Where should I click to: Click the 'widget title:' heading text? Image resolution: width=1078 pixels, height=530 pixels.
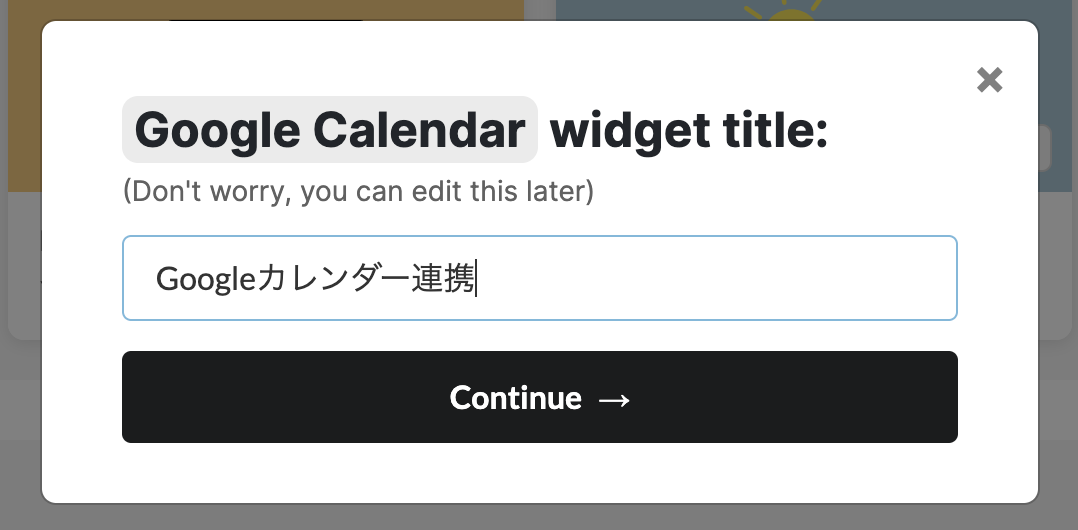[689, 130]
